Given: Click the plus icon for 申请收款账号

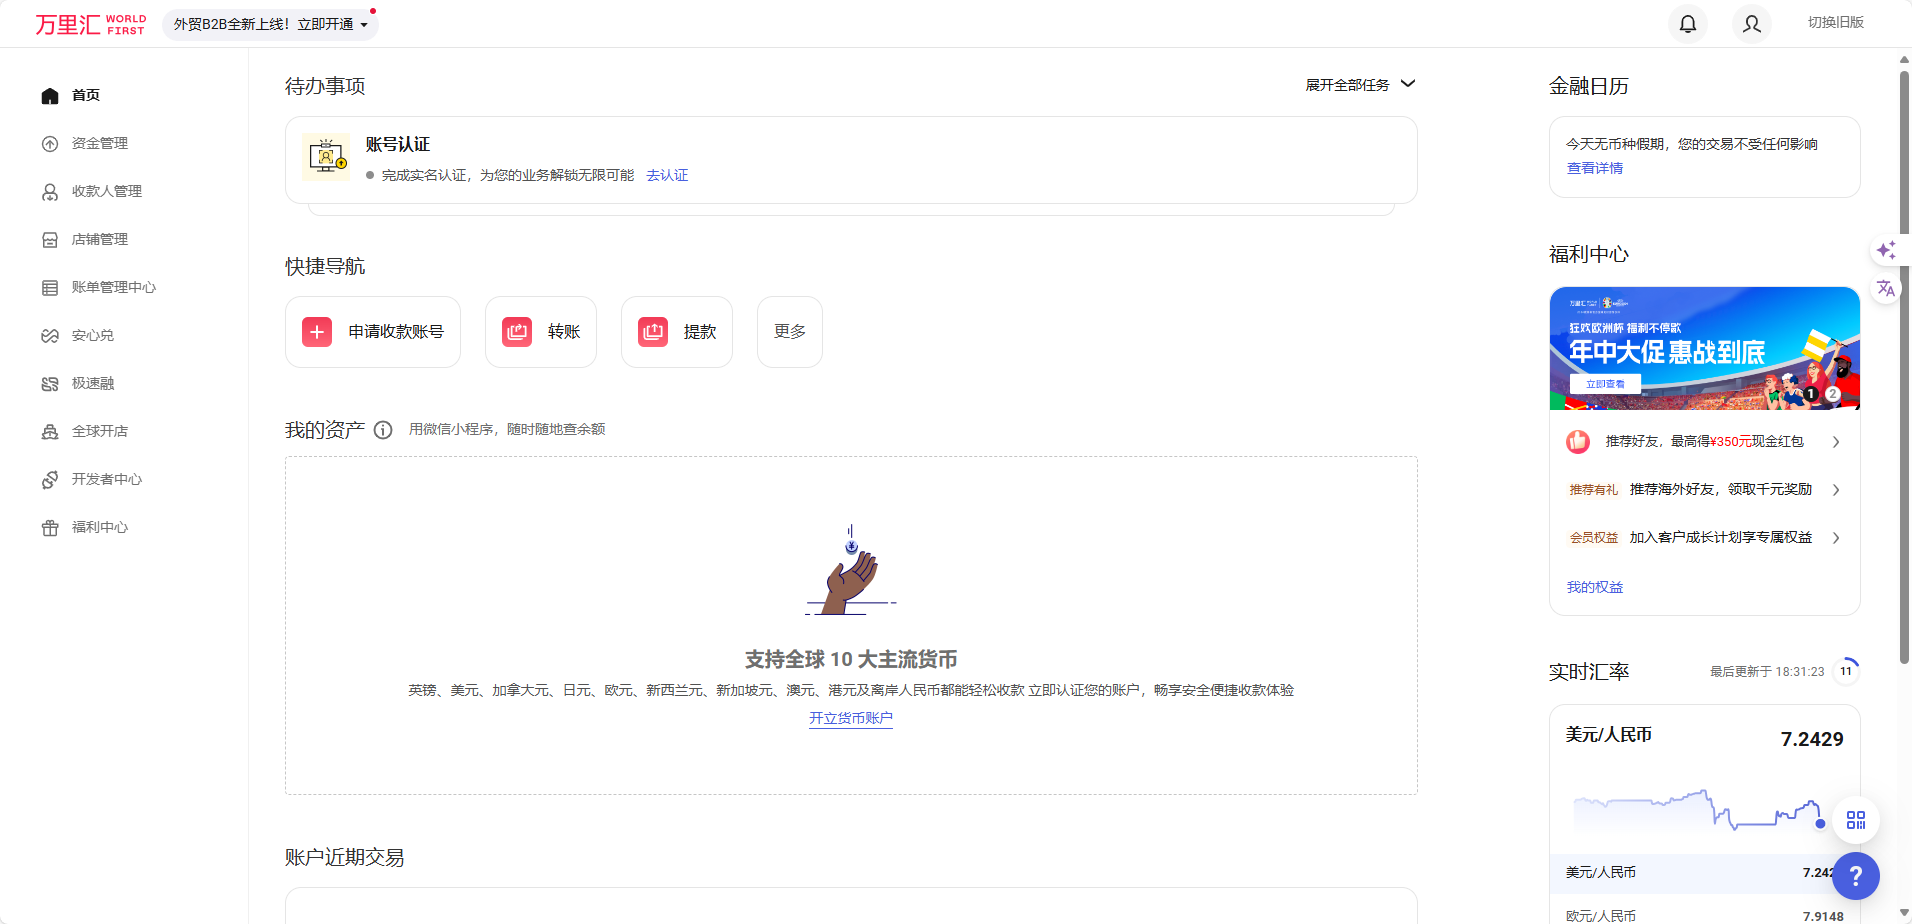Looking at the screenshot, I should tap(317, 332).
